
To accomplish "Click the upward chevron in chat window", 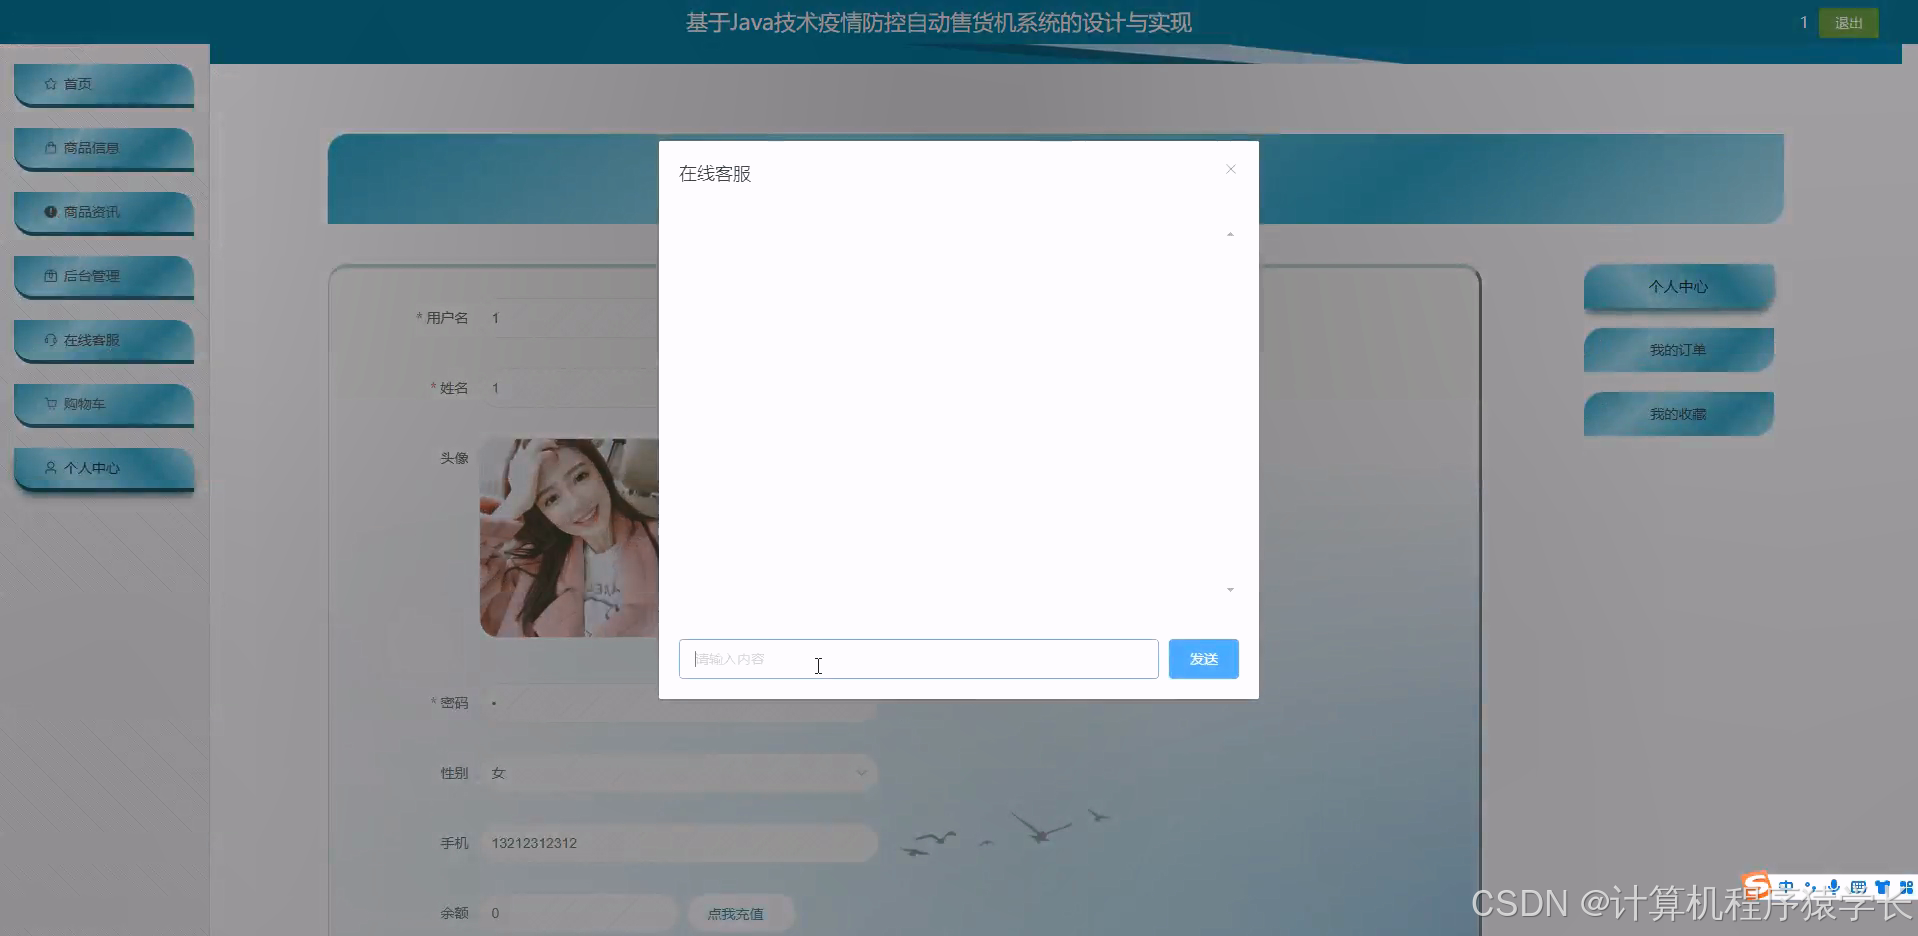I will click(x=1229, y=233).
